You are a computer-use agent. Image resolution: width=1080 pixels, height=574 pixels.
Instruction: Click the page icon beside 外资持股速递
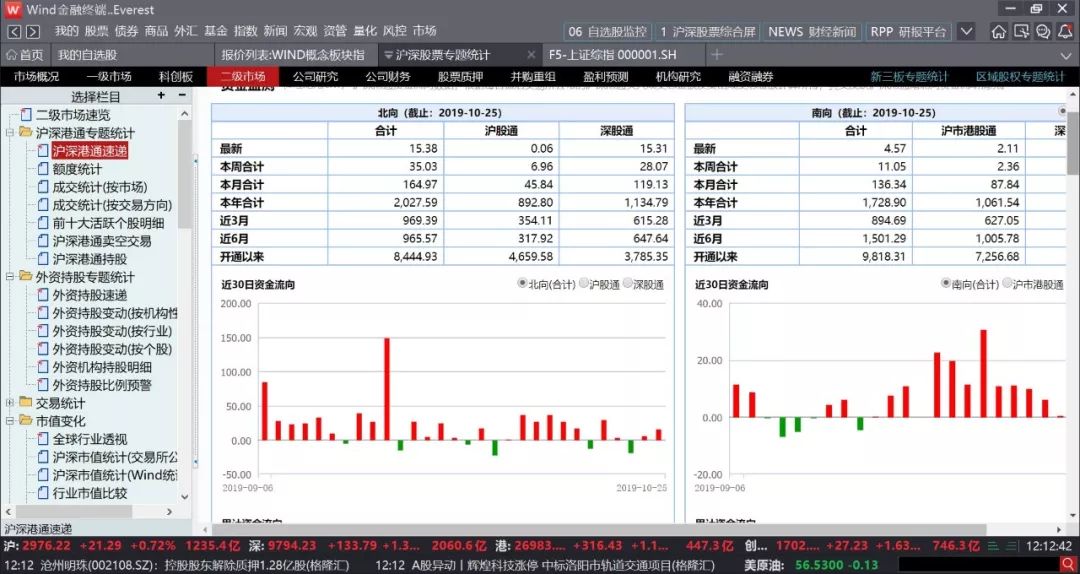point(43,295)
